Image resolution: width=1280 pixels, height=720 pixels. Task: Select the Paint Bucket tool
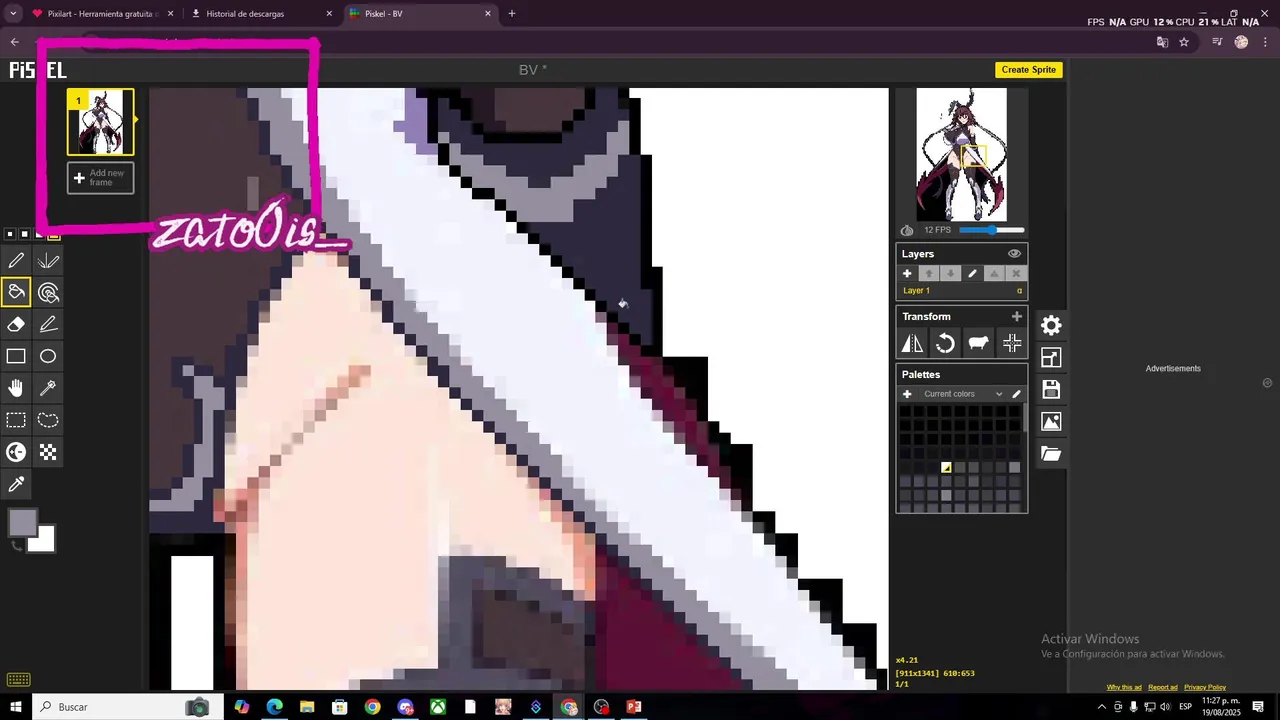coord(16,293)
